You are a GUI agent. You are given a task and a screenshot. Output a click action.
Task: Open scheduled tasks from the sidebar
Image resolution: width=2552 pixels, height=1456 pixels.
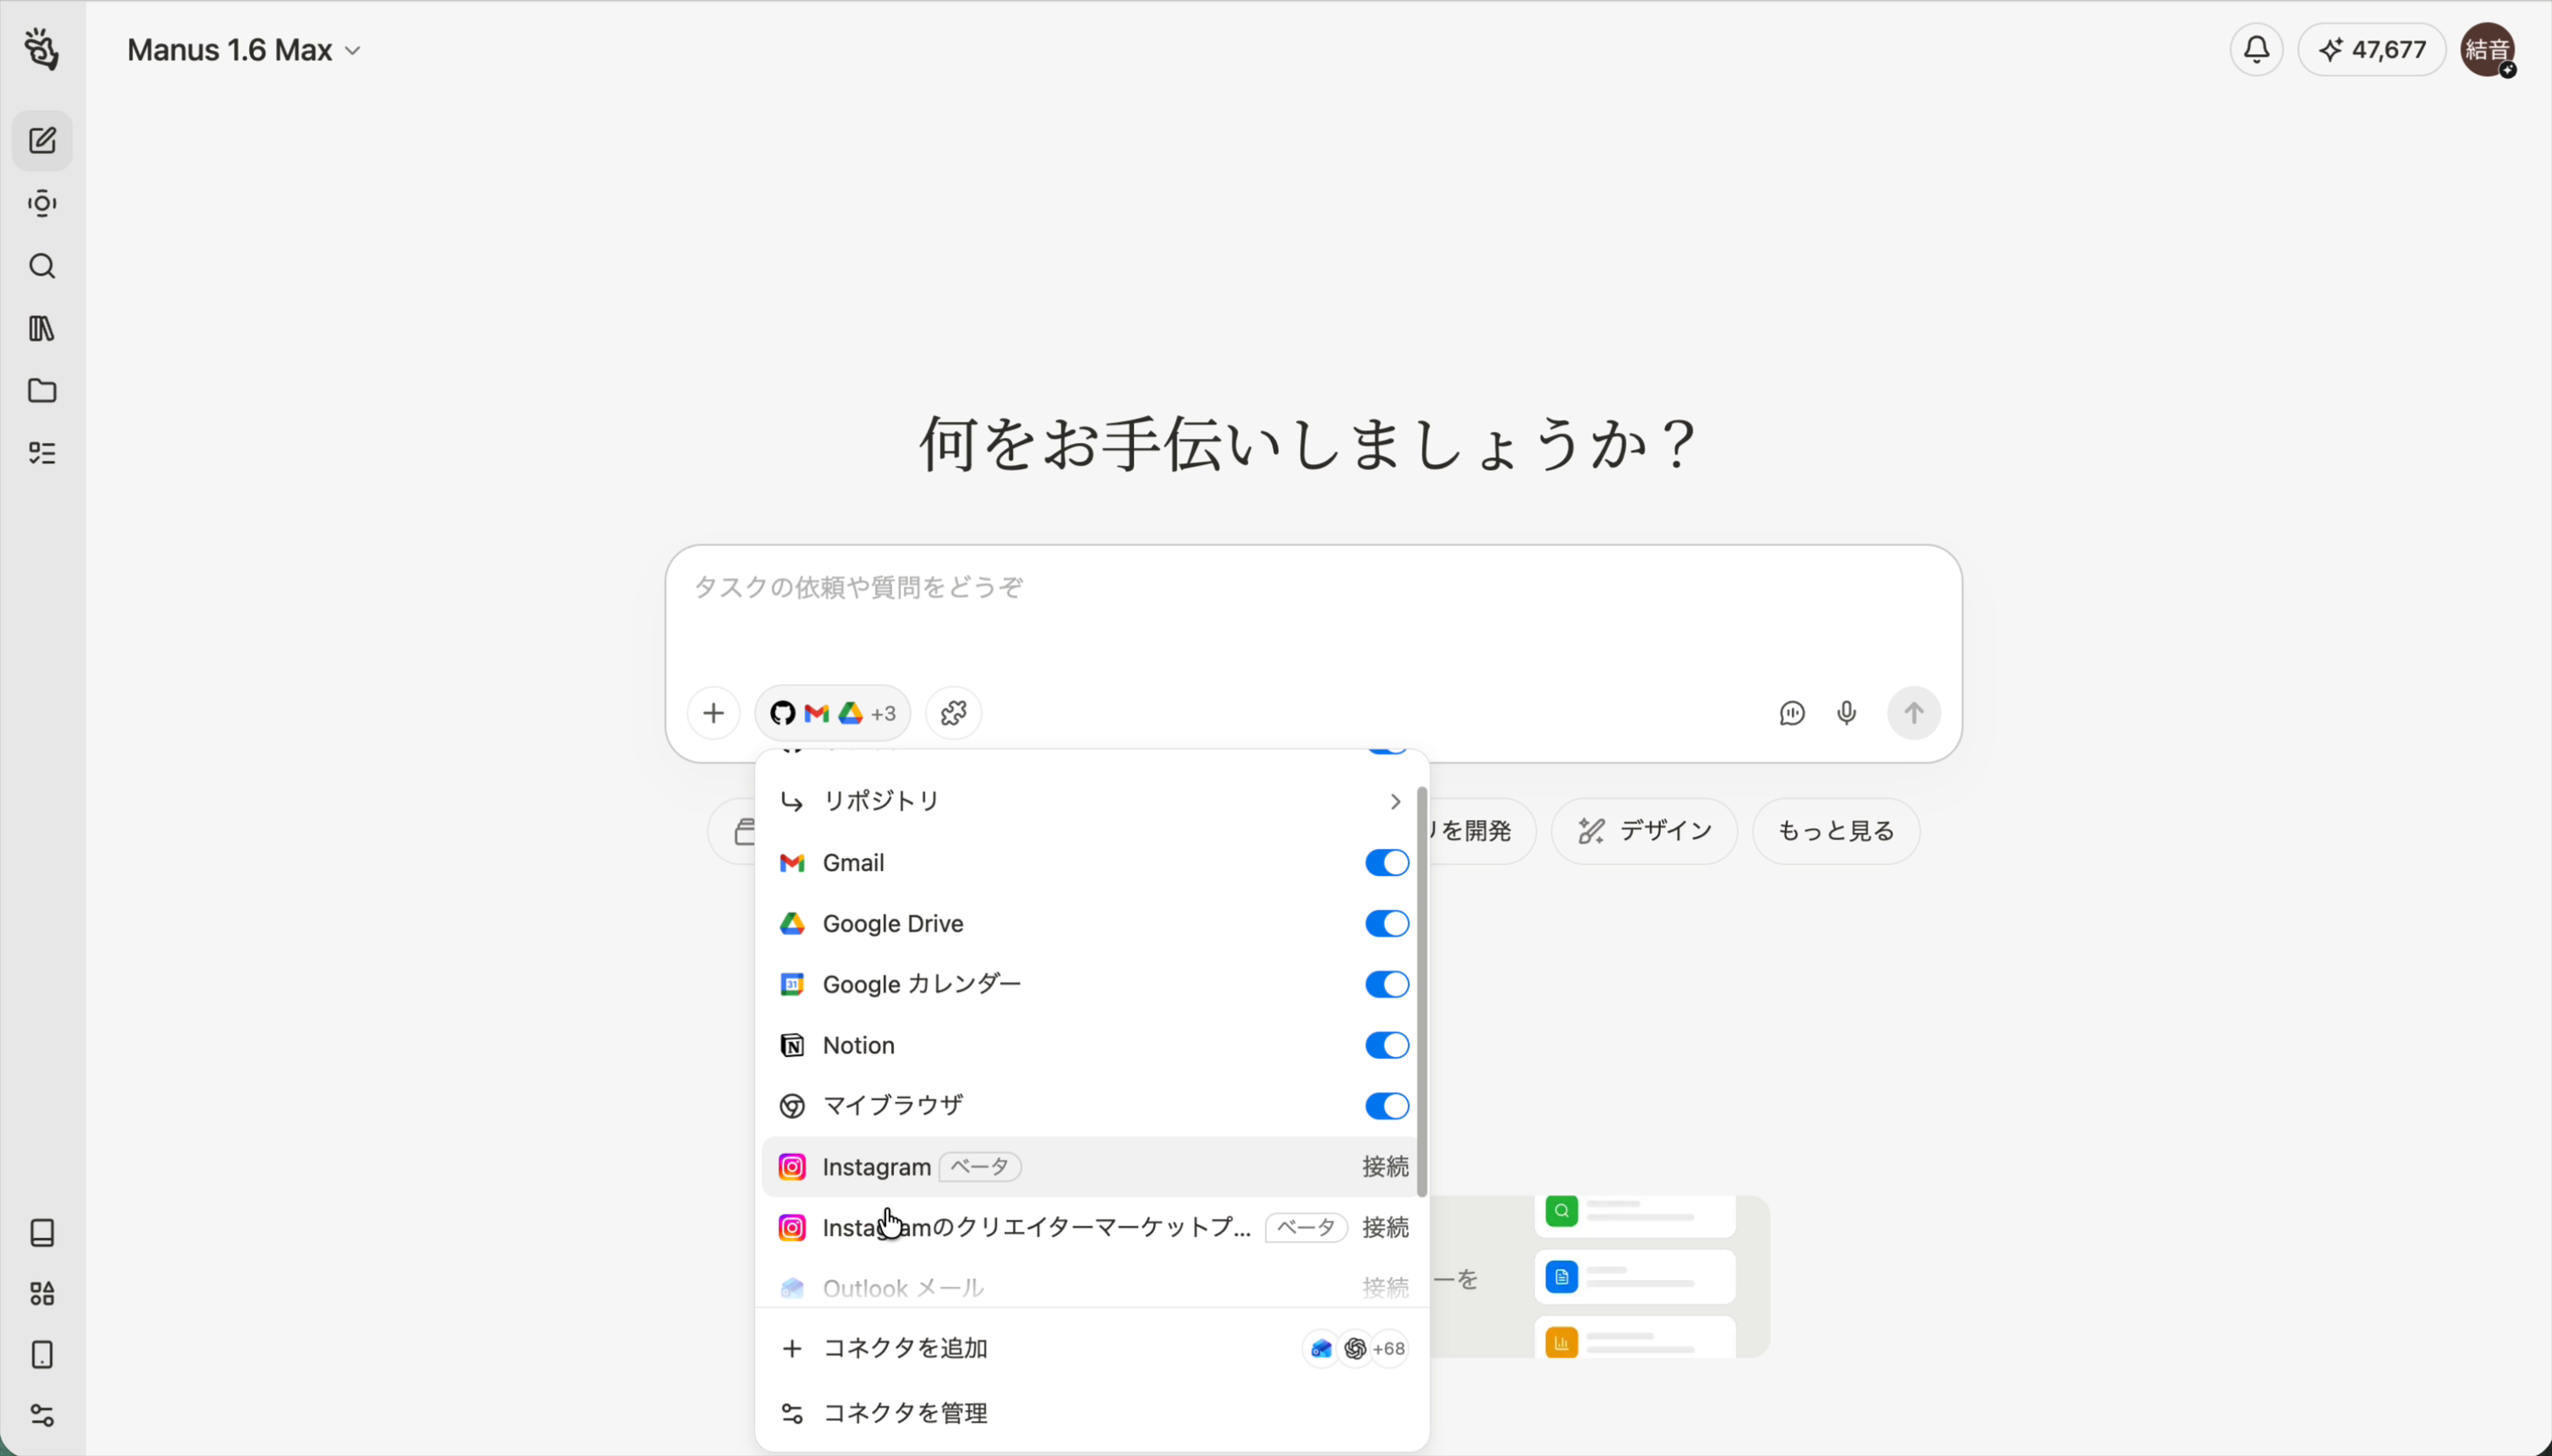tap(42, 454)
